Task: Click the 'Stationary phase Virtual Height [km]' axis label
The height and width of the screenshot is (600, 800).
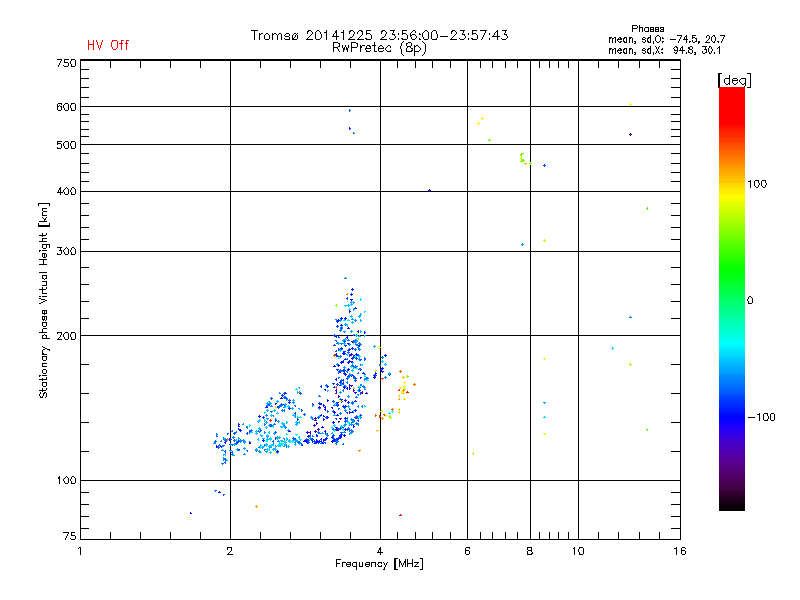Action: pos(44,301)
